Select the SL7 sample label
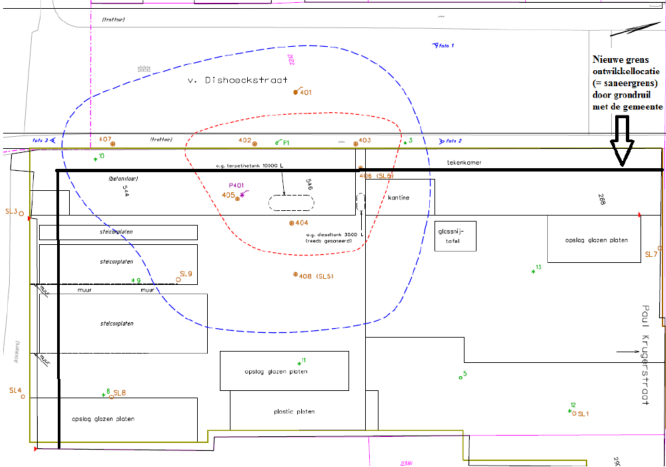666x467 pixels. click(x=651, y=254)
